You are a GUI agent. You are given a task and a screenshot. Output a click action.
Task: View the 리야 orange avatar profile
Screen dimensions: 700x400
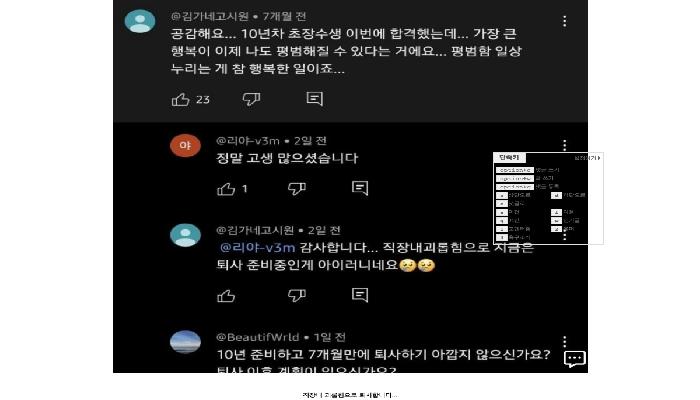pyautogui.click(x=185, y=146)
